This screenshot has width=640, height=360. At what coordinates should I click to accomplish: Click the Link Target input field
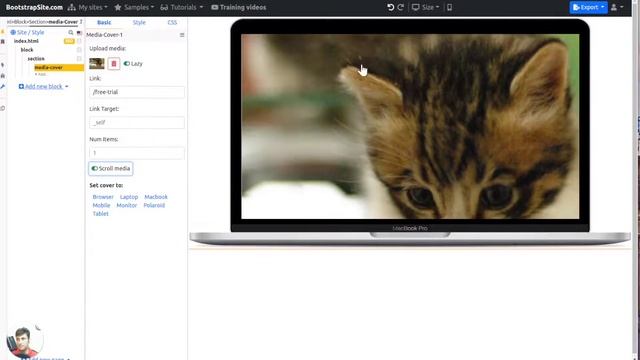pyautogui.click(x=137, y=122)
